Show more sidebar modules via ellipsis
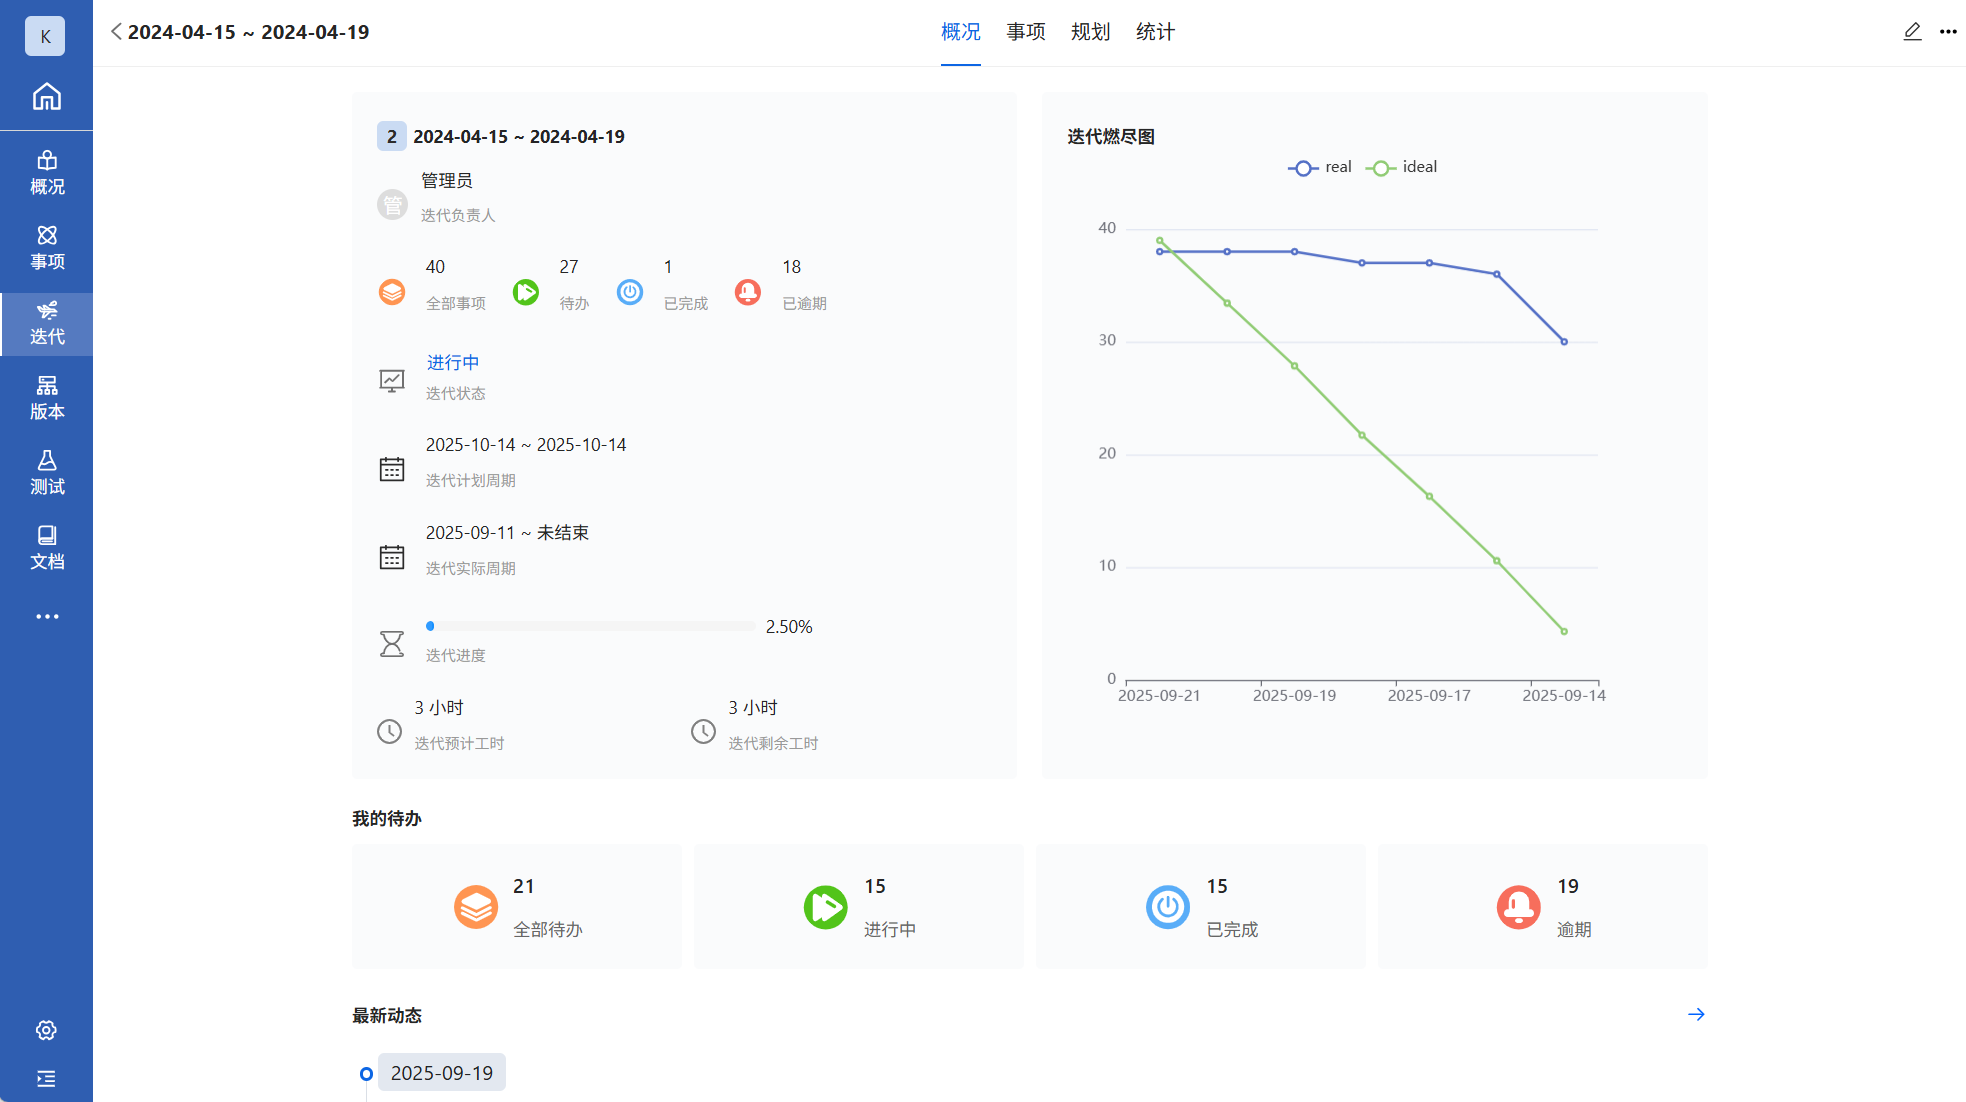The height and width of the screenshot is (1102, 1966). (46, 616)
